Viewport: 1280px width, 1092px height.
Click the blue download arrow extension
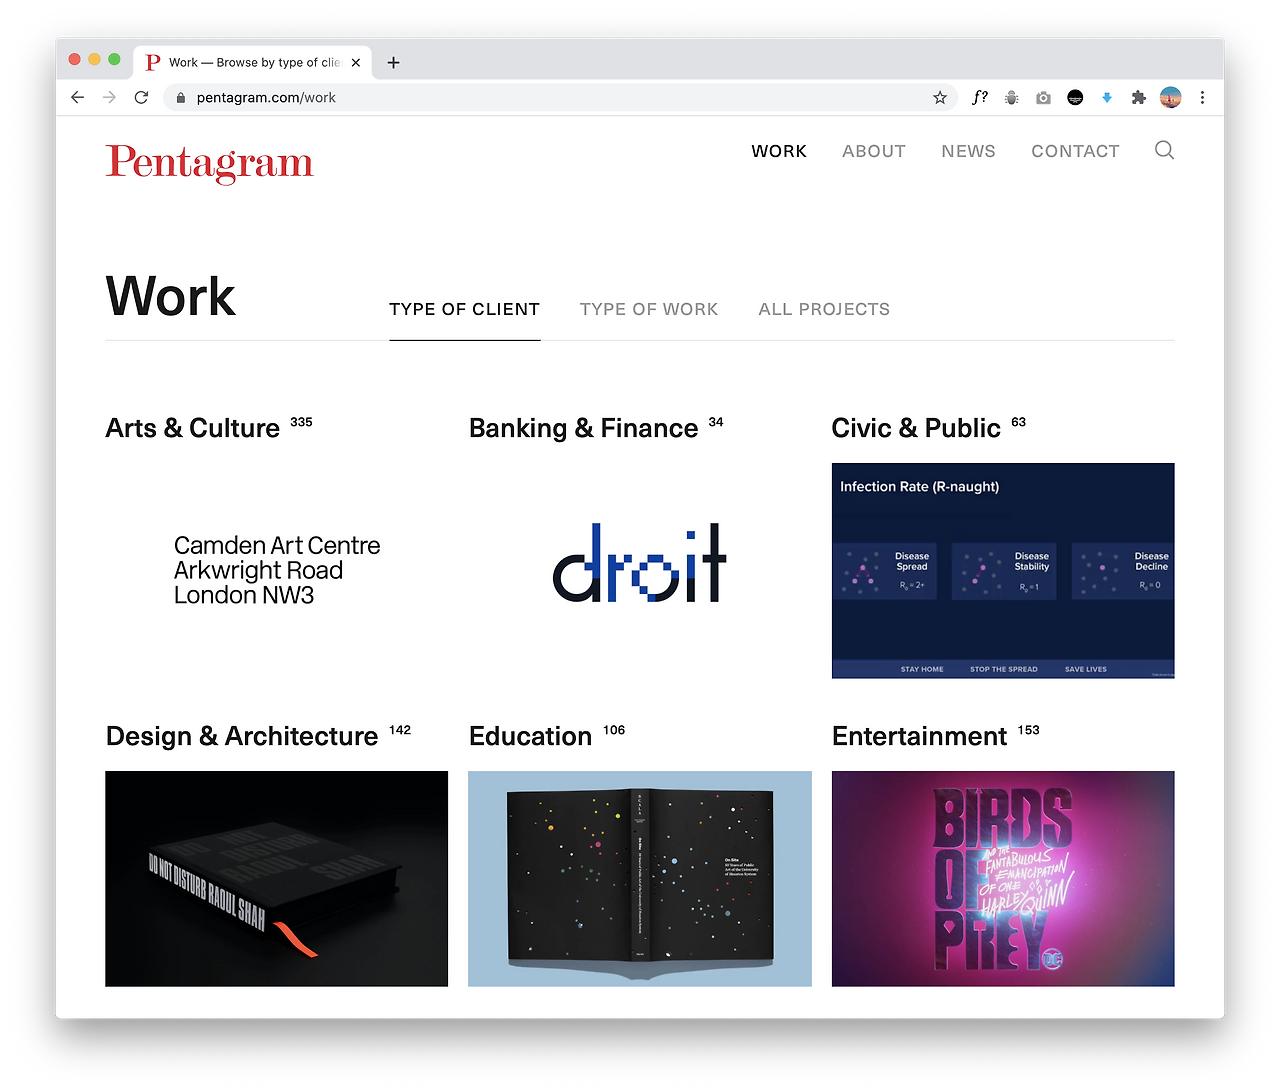(x=1107, y=97)
